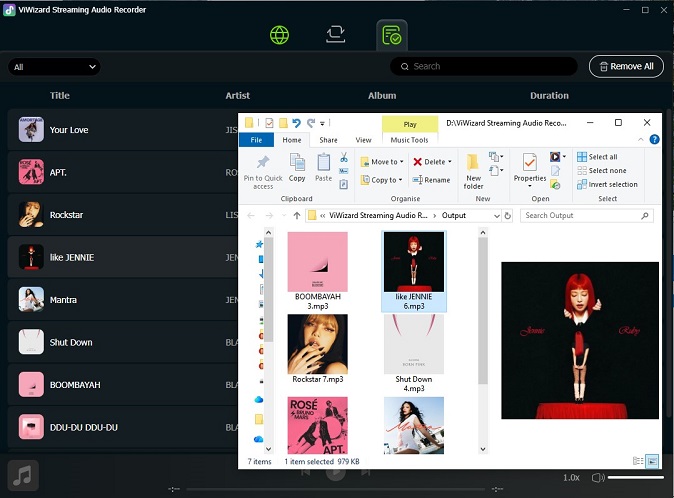
Task: Switch Explorer to large icons view
Action: [652, 461]
